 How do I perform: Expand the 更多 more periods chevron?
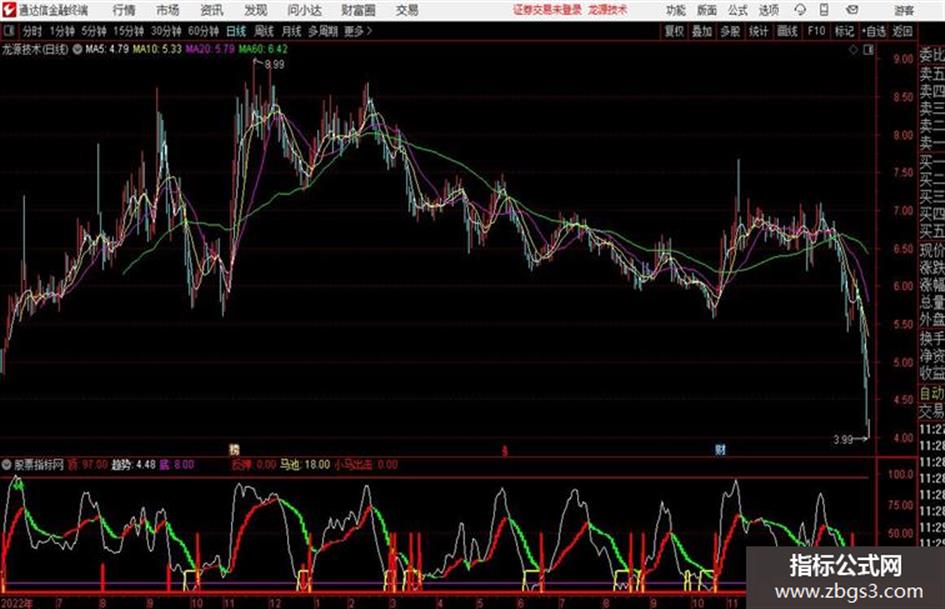click(358, 31)
